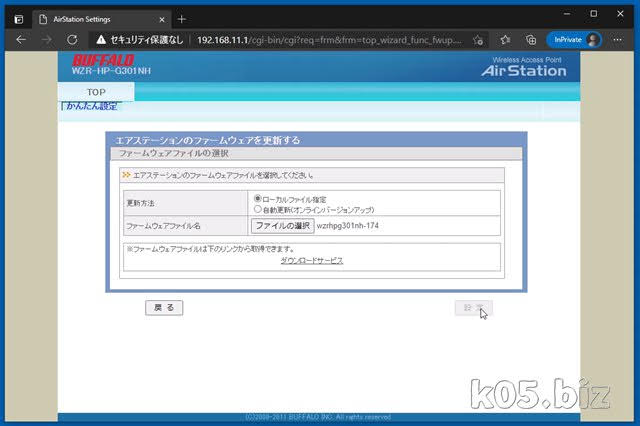Image resolution: width=640 pixels, height=426 pixels.
Task: Click the BUFFALO logo
Action: [x=103, y=60]
